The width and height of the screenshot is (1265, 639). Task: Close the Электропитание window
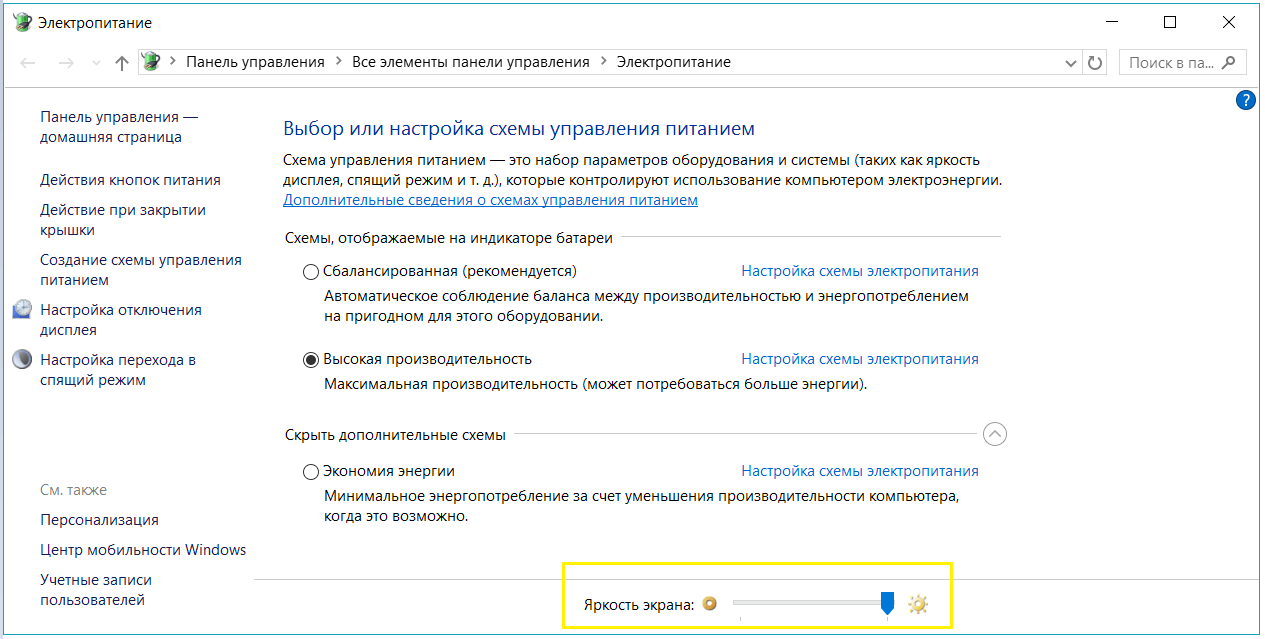pyautogui.click(x=1229, y=22)
